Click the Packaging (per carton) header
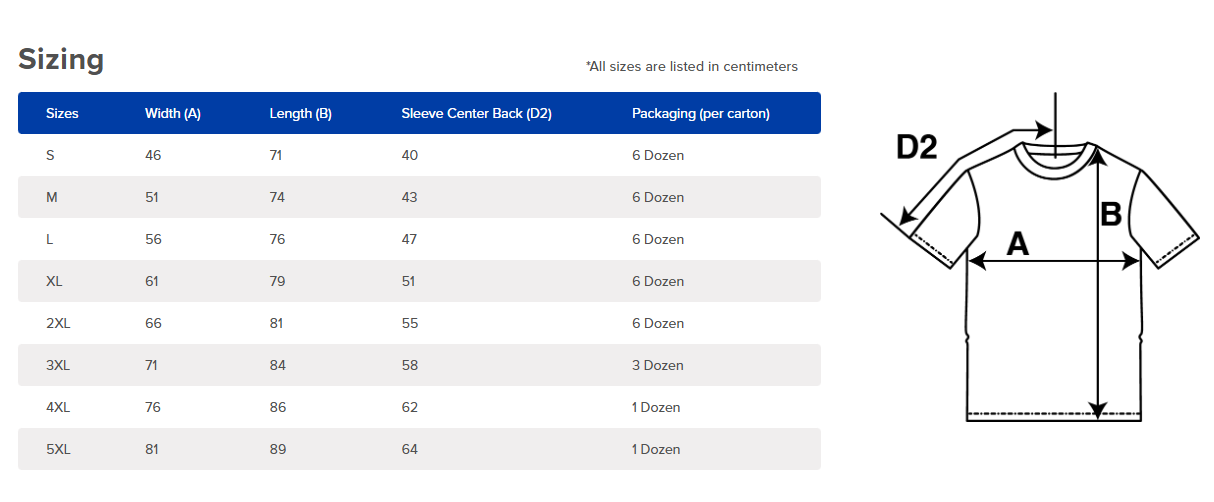 (x=700, y=113)
